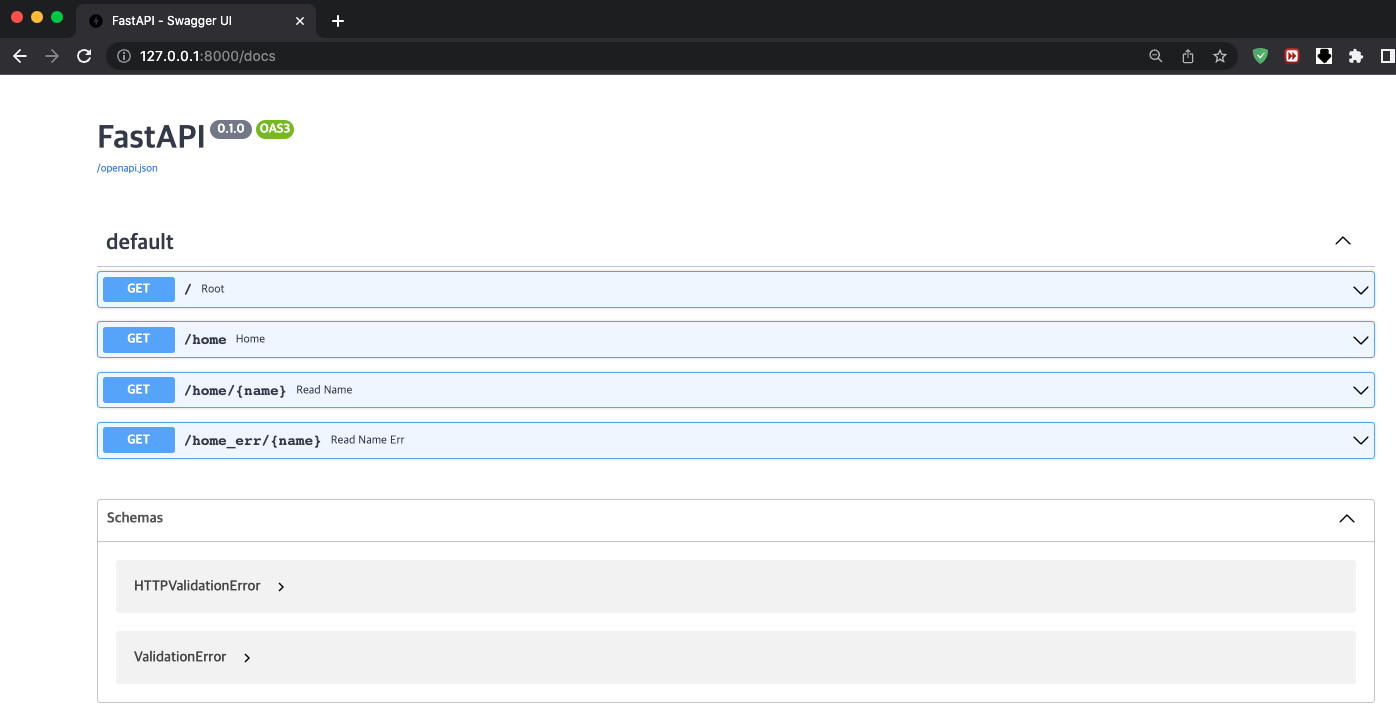Click the GET badge of the Root endpoint
The height and width of the screenshot is (726, 1396).
pyautogui.click(x=139, y=289)
